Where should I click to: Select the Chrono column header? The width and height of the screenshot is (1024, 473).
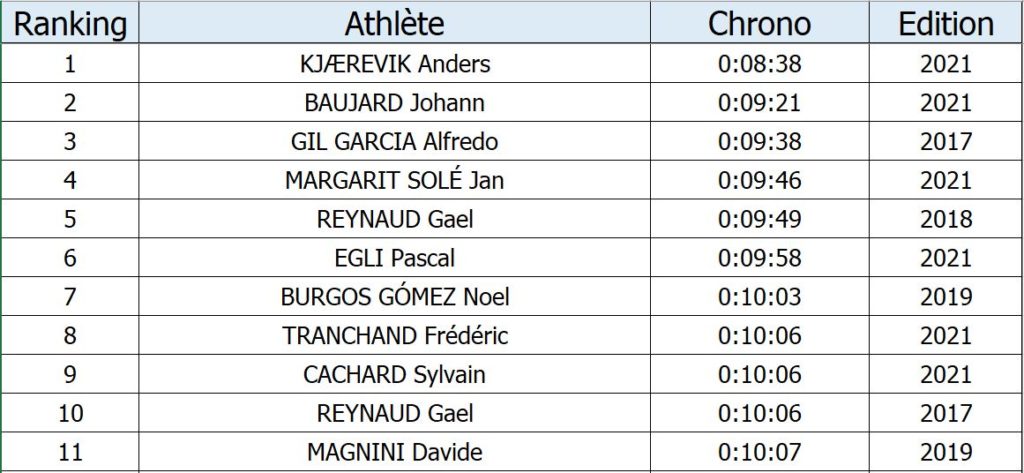(x=760, y=23)
